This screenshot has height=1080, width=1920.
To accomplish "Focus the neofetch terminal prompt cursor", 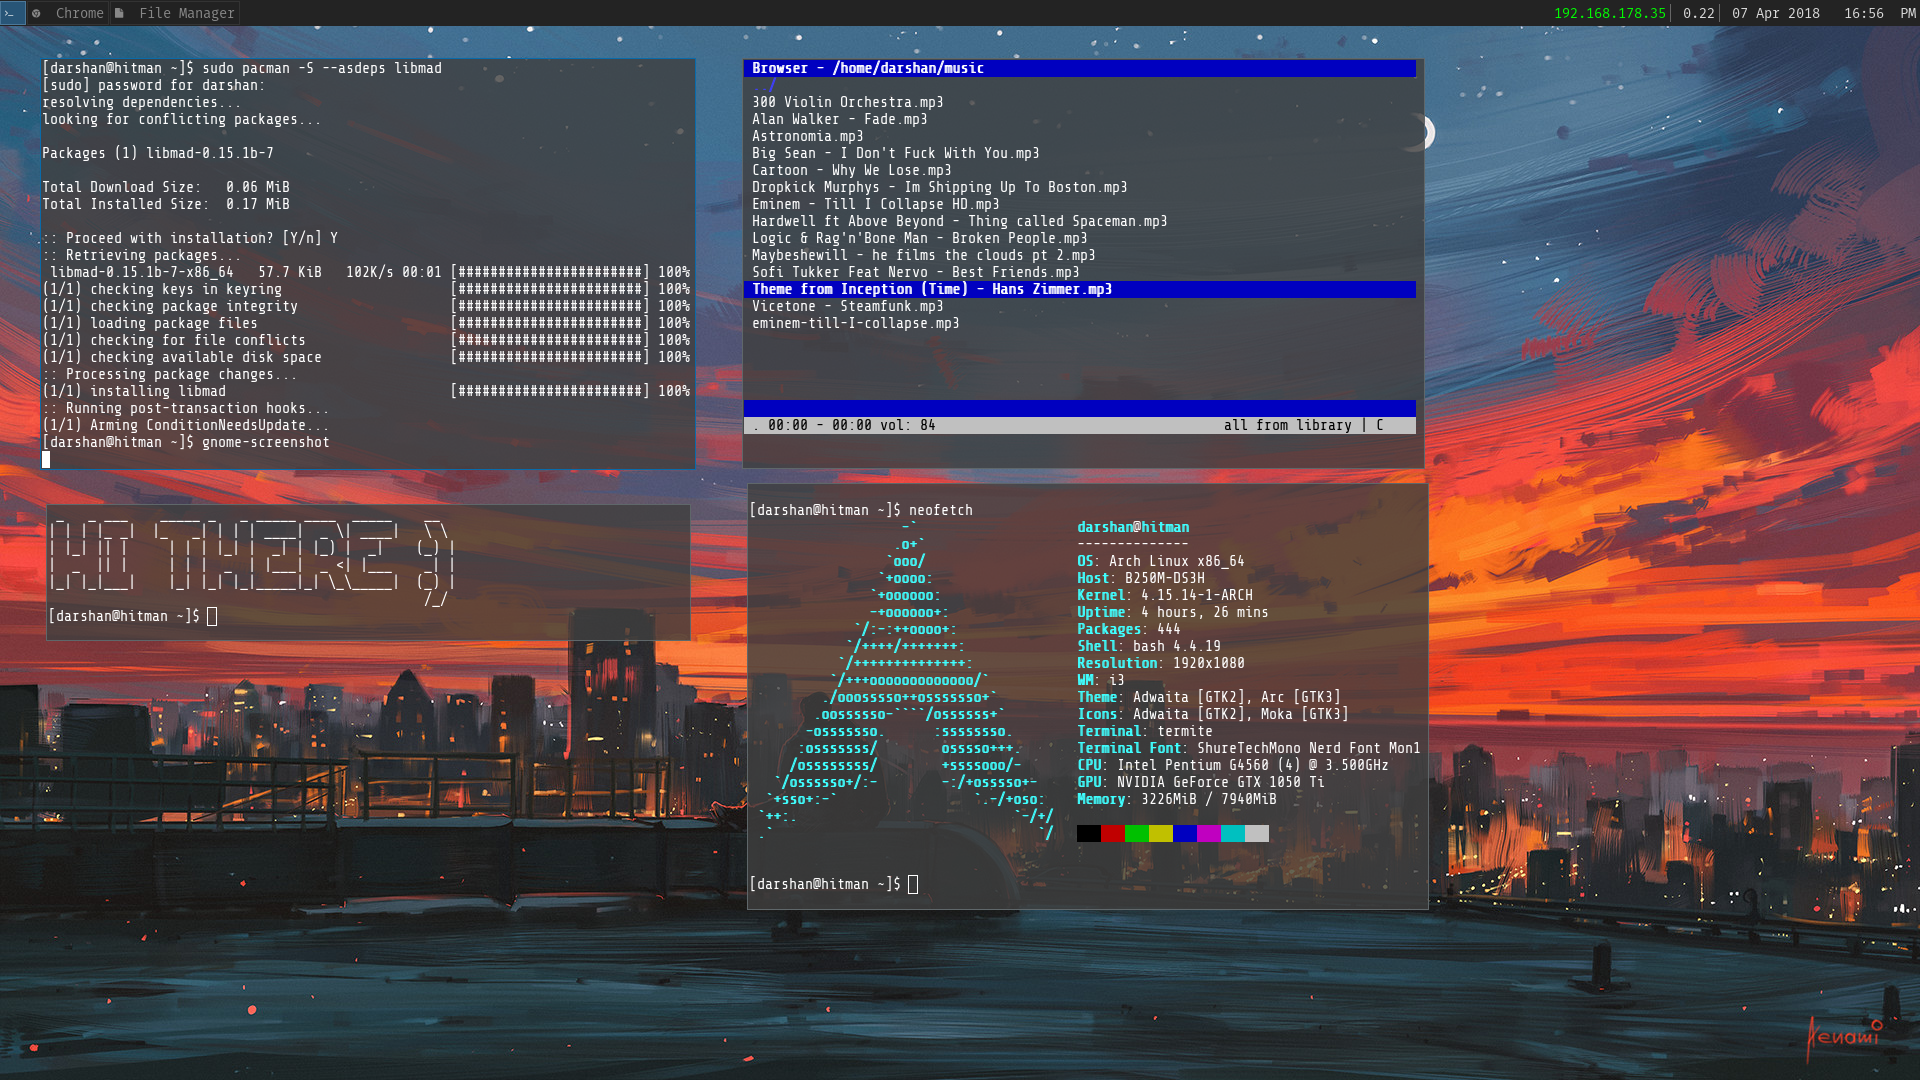I will coord(912,884).
